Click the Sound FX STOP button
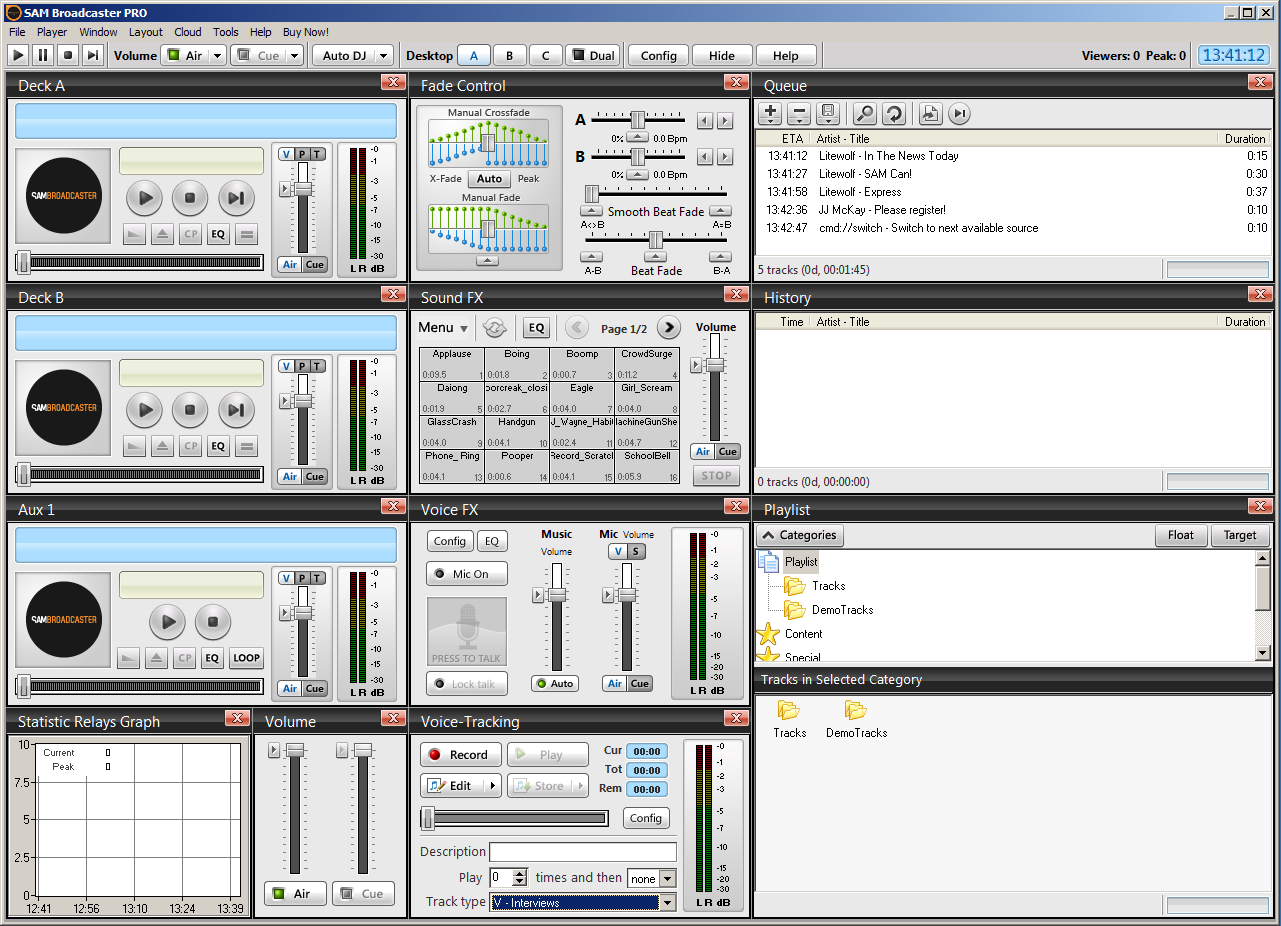The width and height of the screenshot is (1281, 926). point(716,476)
